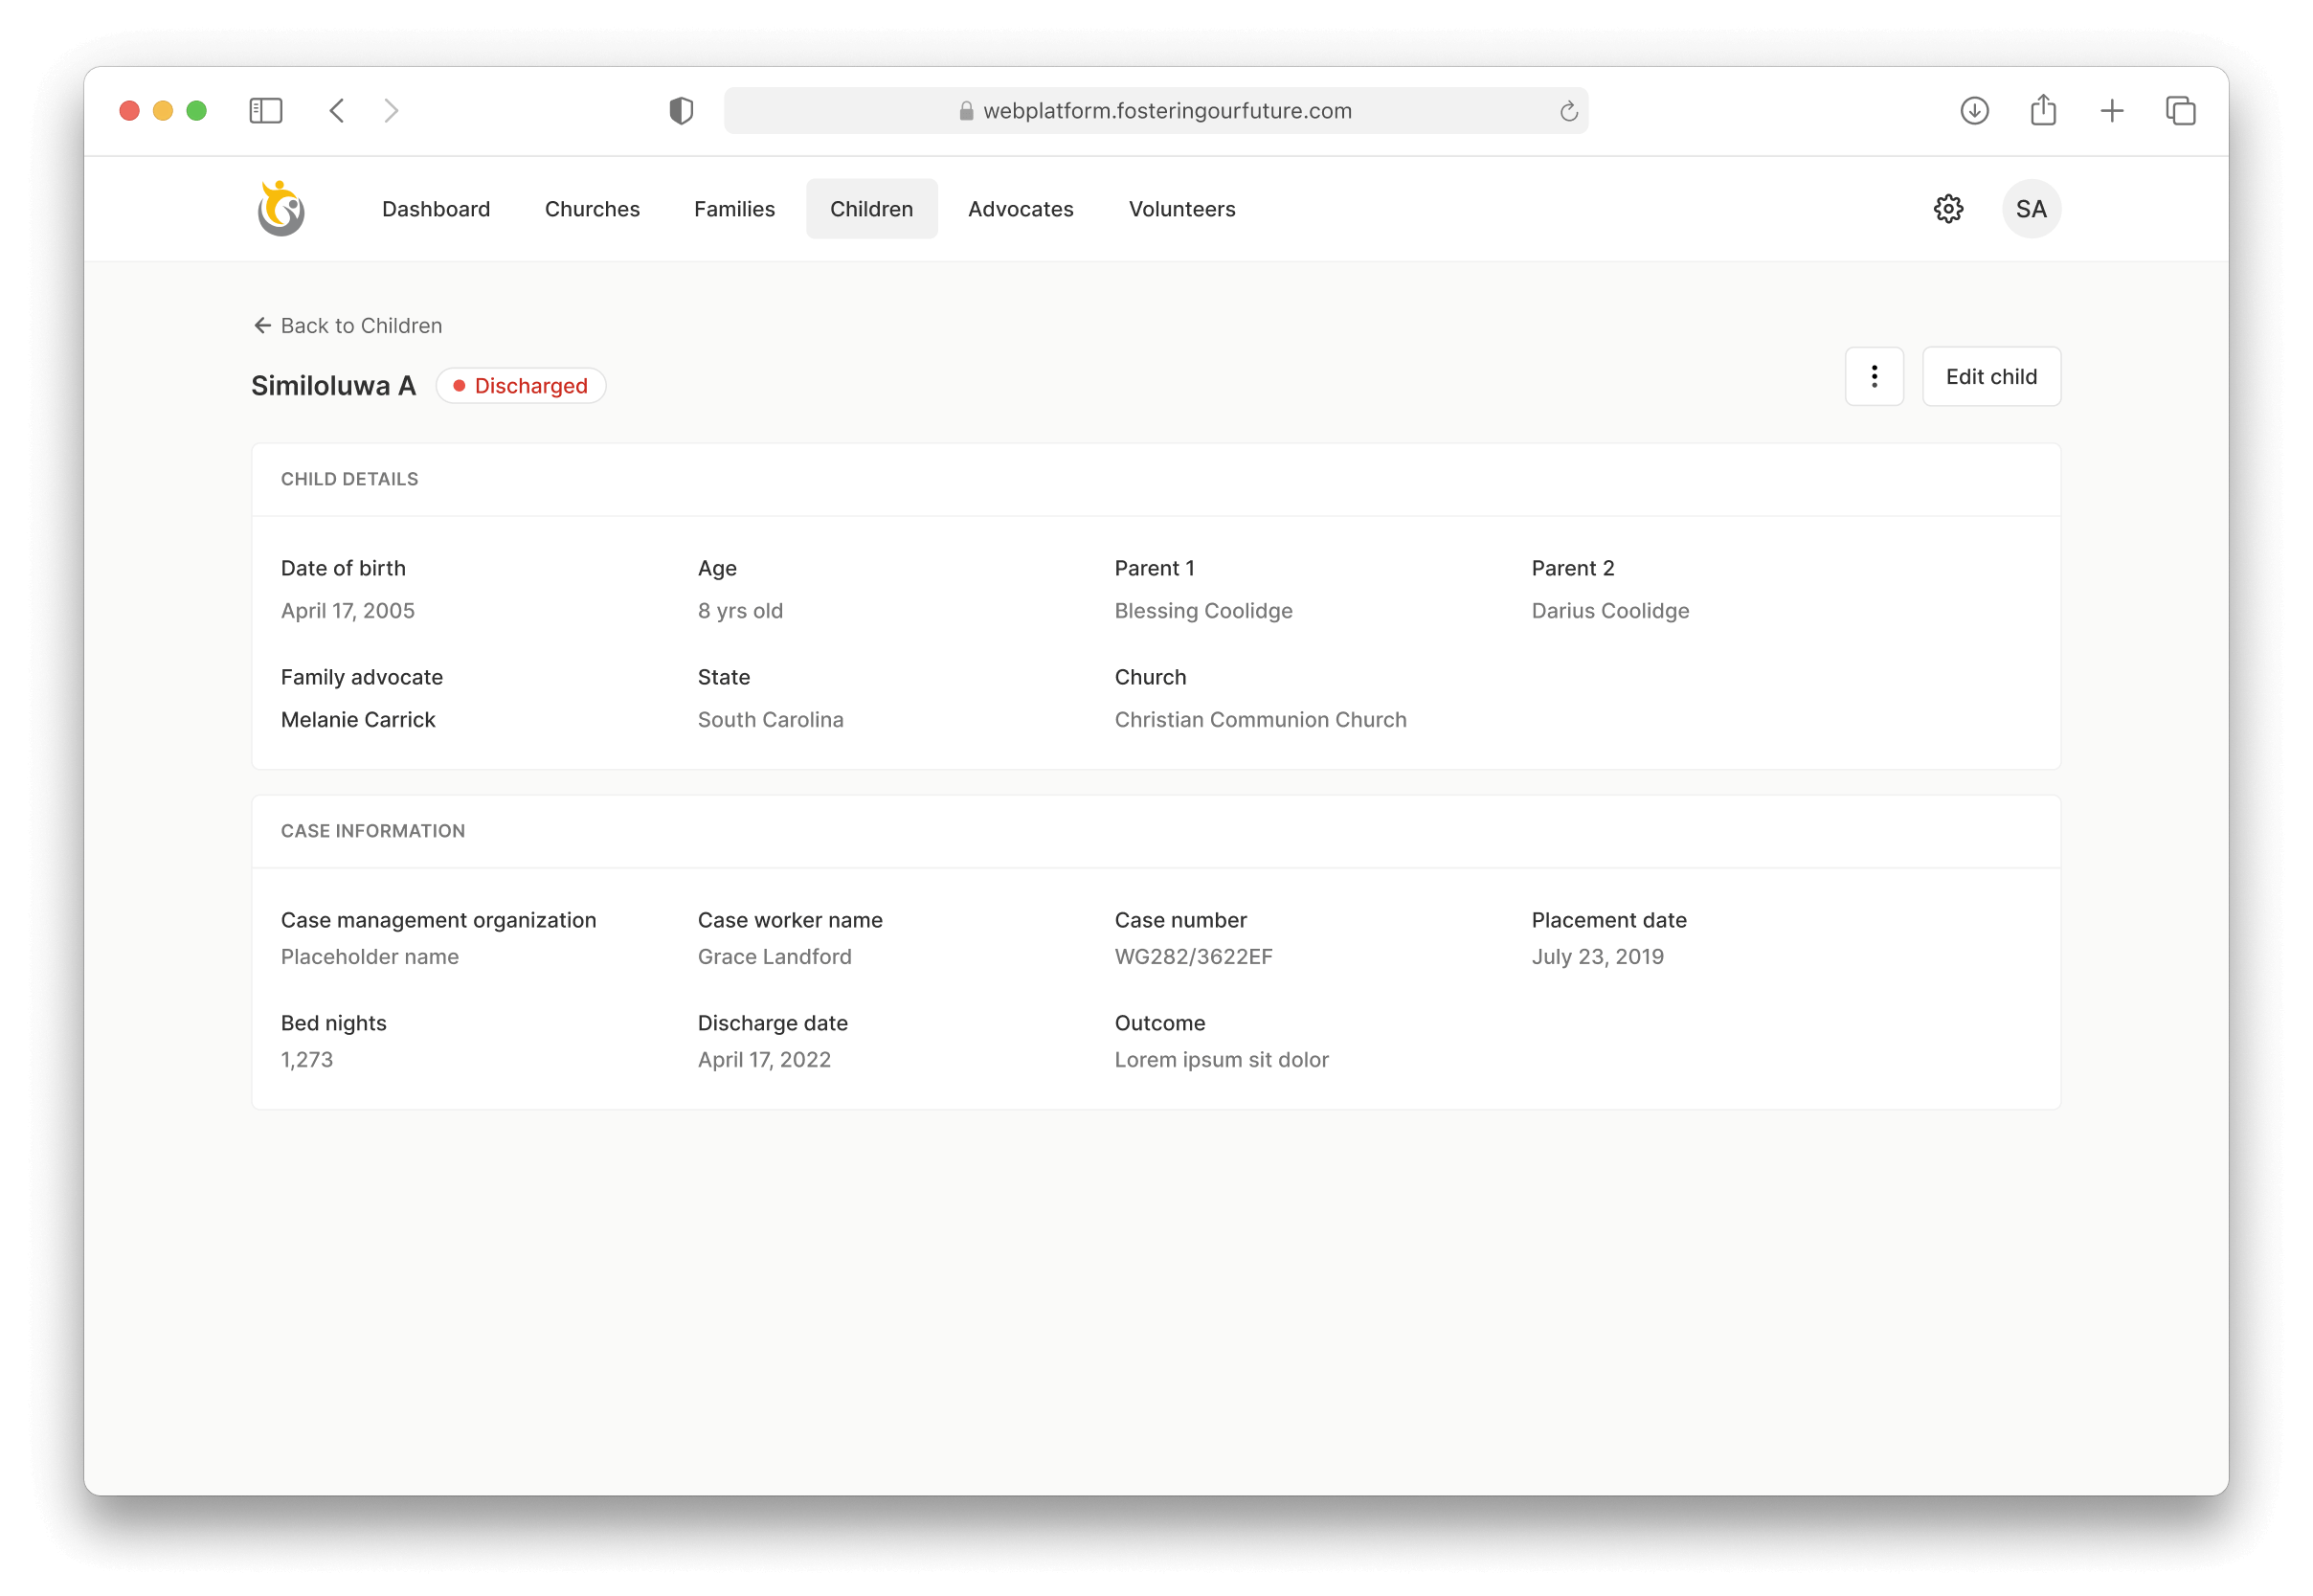Click the share icon in toolbar
The image size is (2313, 1596).
(x=2042, y=110)
